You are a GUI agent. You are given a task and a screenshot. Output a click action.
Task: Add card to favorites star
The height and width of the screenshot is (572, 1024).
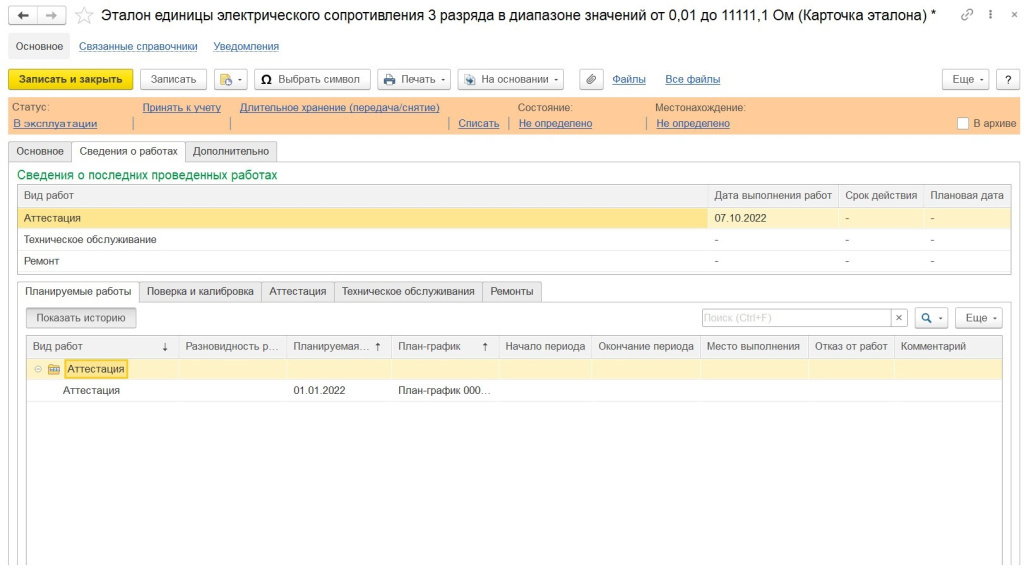pos(84,16)
